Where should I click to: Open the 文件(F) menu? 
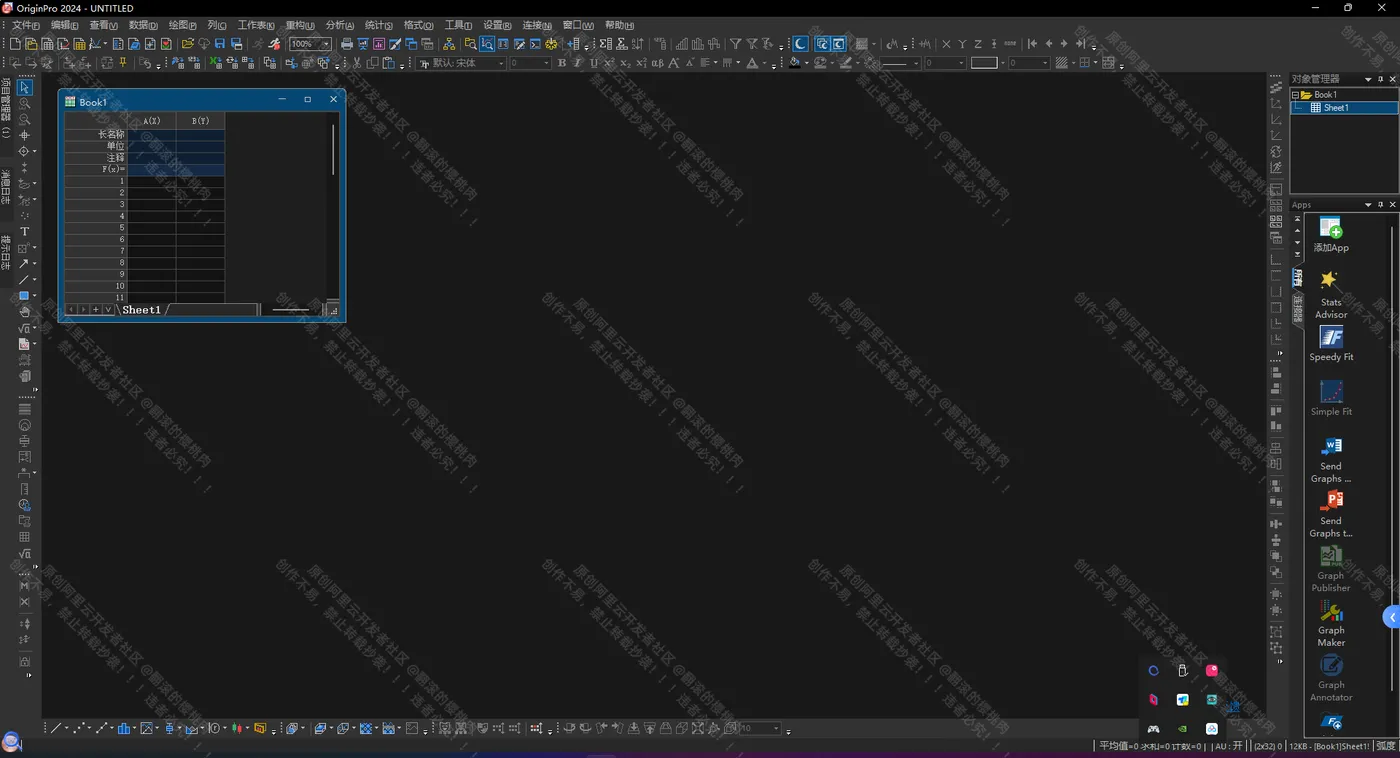tap(26, 25)
